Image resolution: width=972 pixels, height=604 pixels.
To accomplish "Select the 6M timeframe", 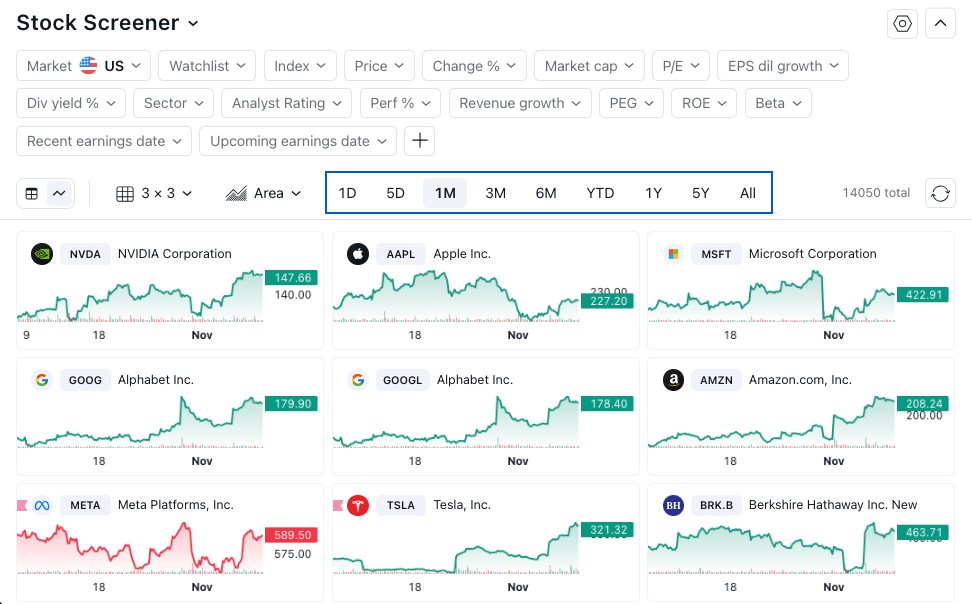I will [x=546, y=193].
